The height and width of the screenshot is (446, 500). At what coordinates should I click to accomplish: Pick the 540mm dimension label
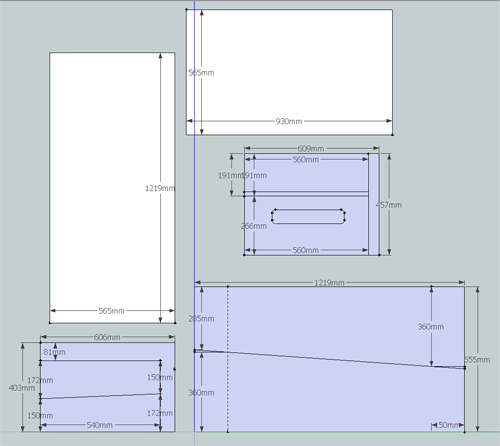[x=100, y=425]
